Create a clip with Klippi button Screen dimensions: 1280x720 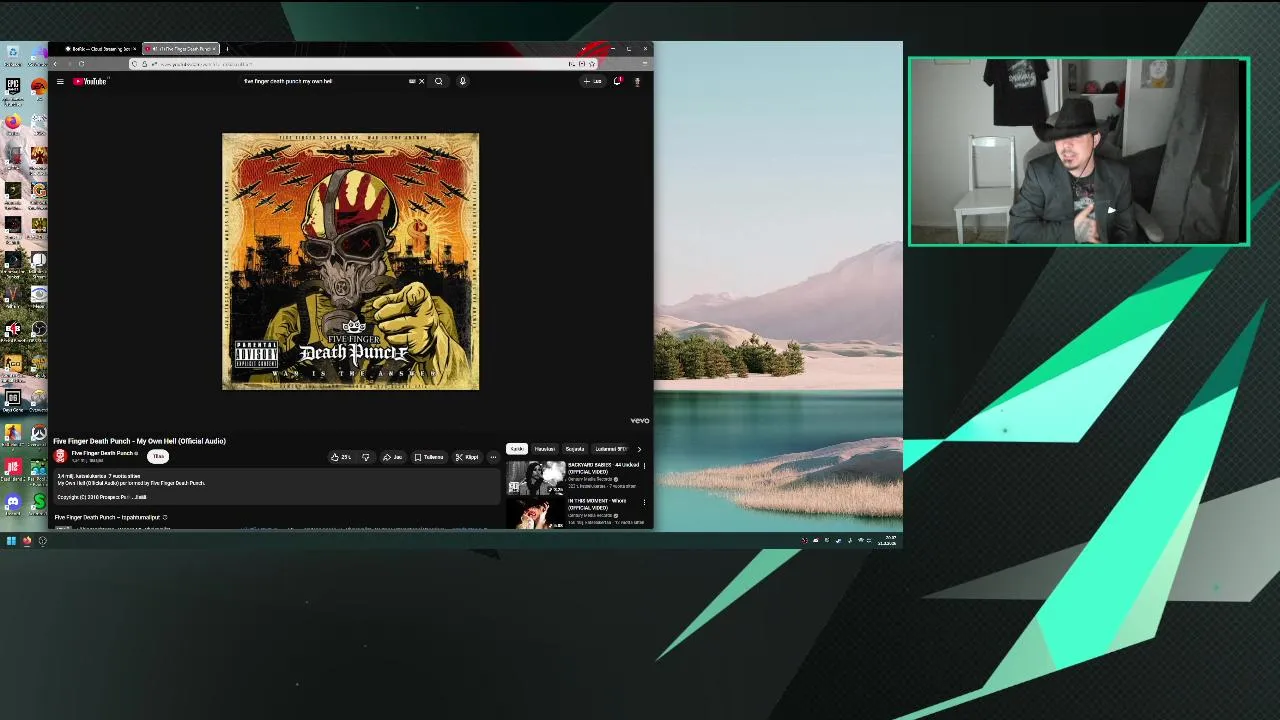click(467, 457)
